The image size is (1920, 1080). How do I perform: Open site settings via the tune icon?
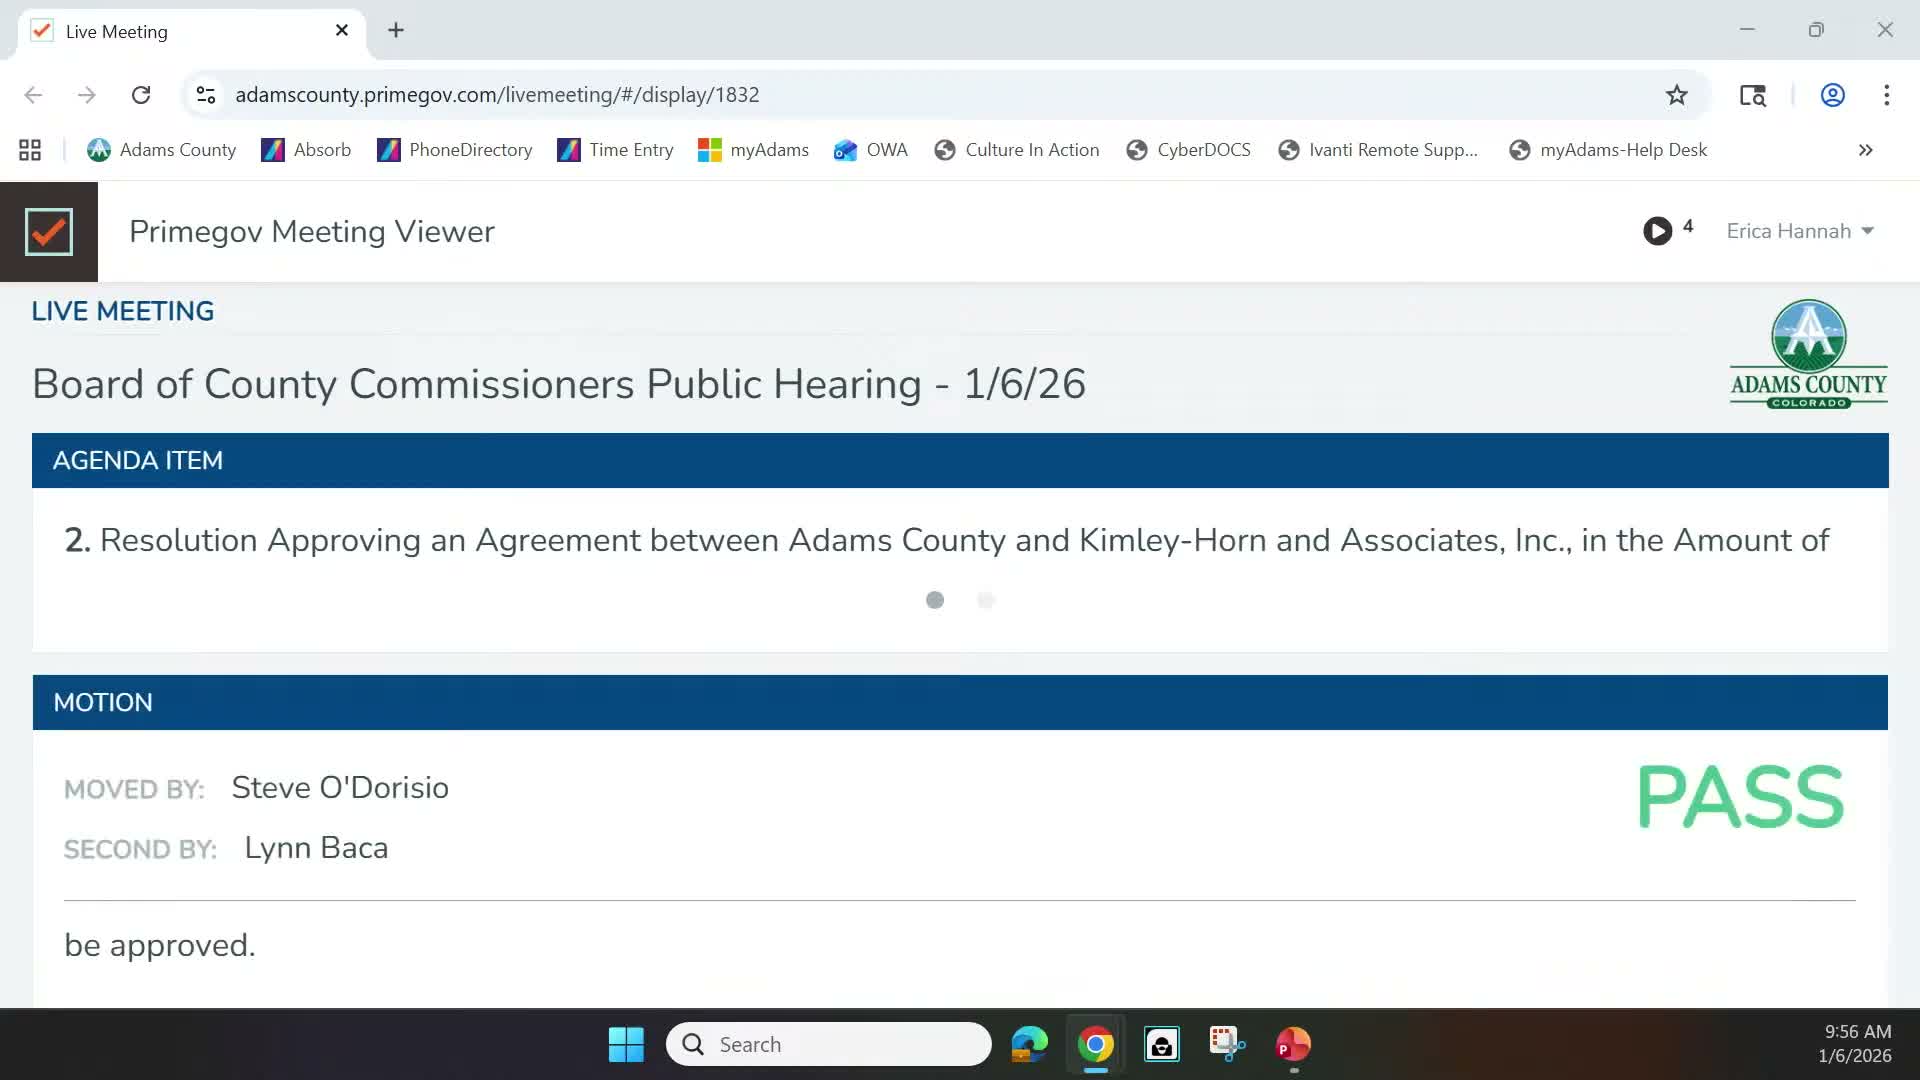(x=205, y=94)
